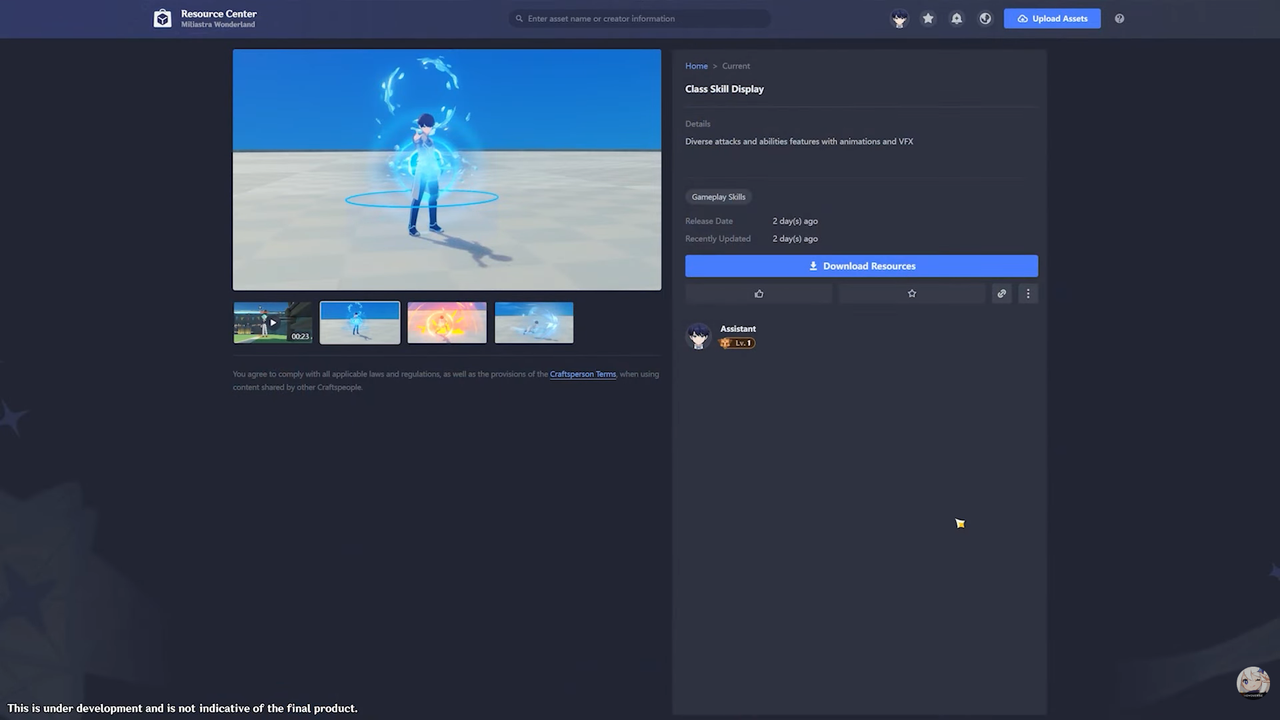
Task: Open notifications bell icon
Action: 957,18
